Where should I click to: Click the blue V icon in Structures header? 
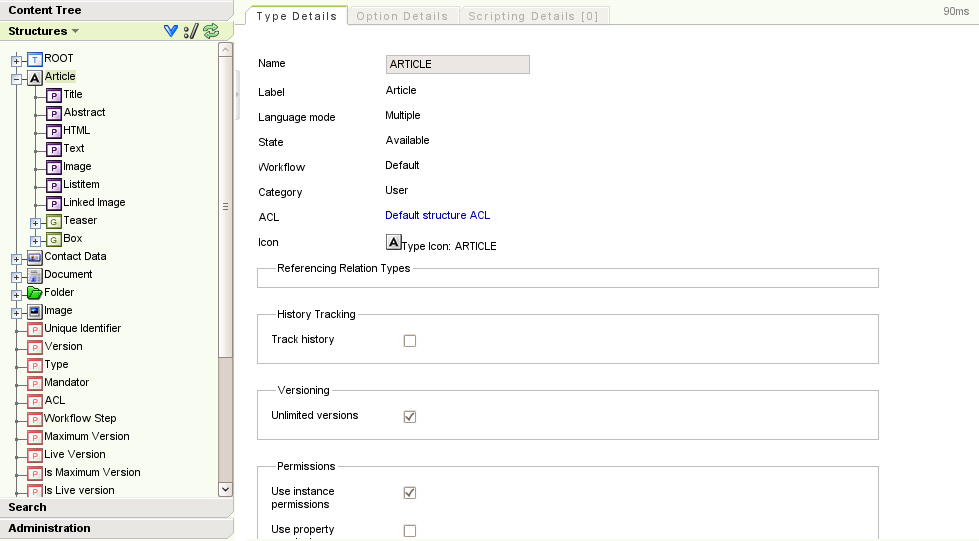pos(171,31)
